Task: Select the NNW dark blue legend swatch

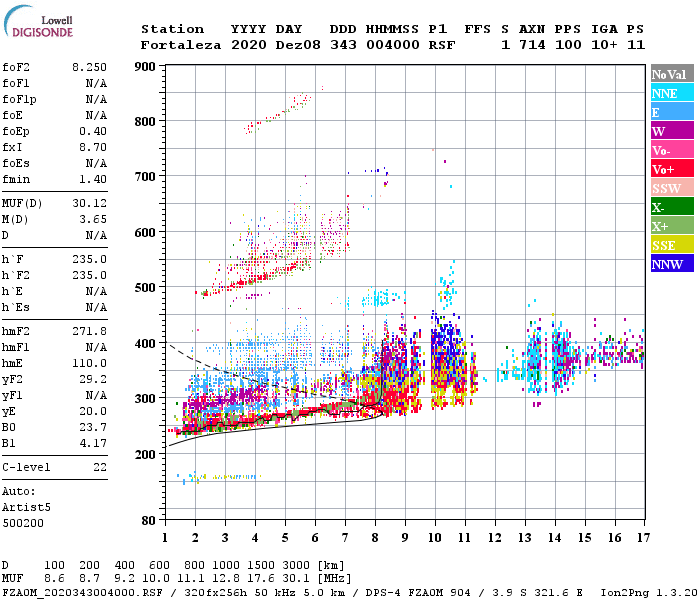Action: point(672,263)
